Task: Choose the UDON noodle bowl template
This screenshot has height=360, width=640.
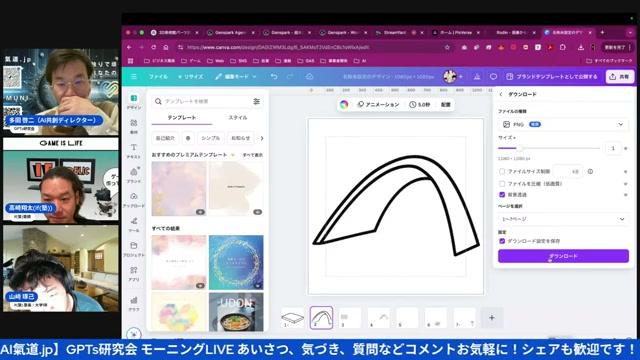Action: pyautogui.click(x=236, y=312)
